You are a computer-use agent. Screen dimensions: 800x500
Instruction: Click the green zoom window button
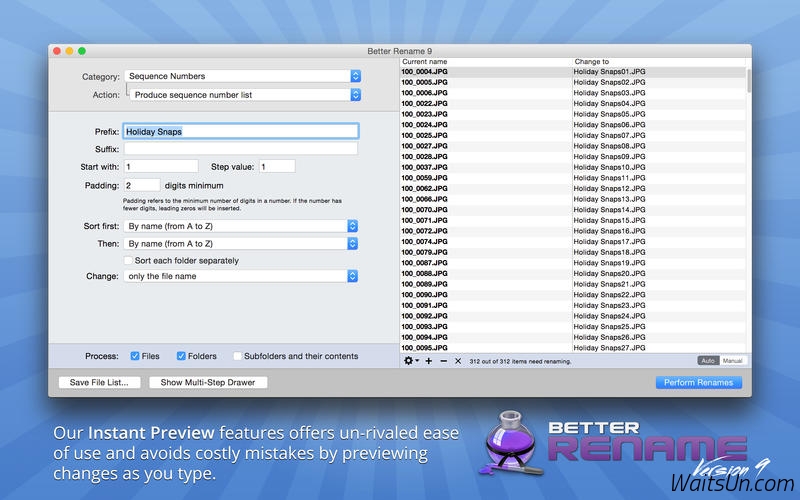(82, 51)
